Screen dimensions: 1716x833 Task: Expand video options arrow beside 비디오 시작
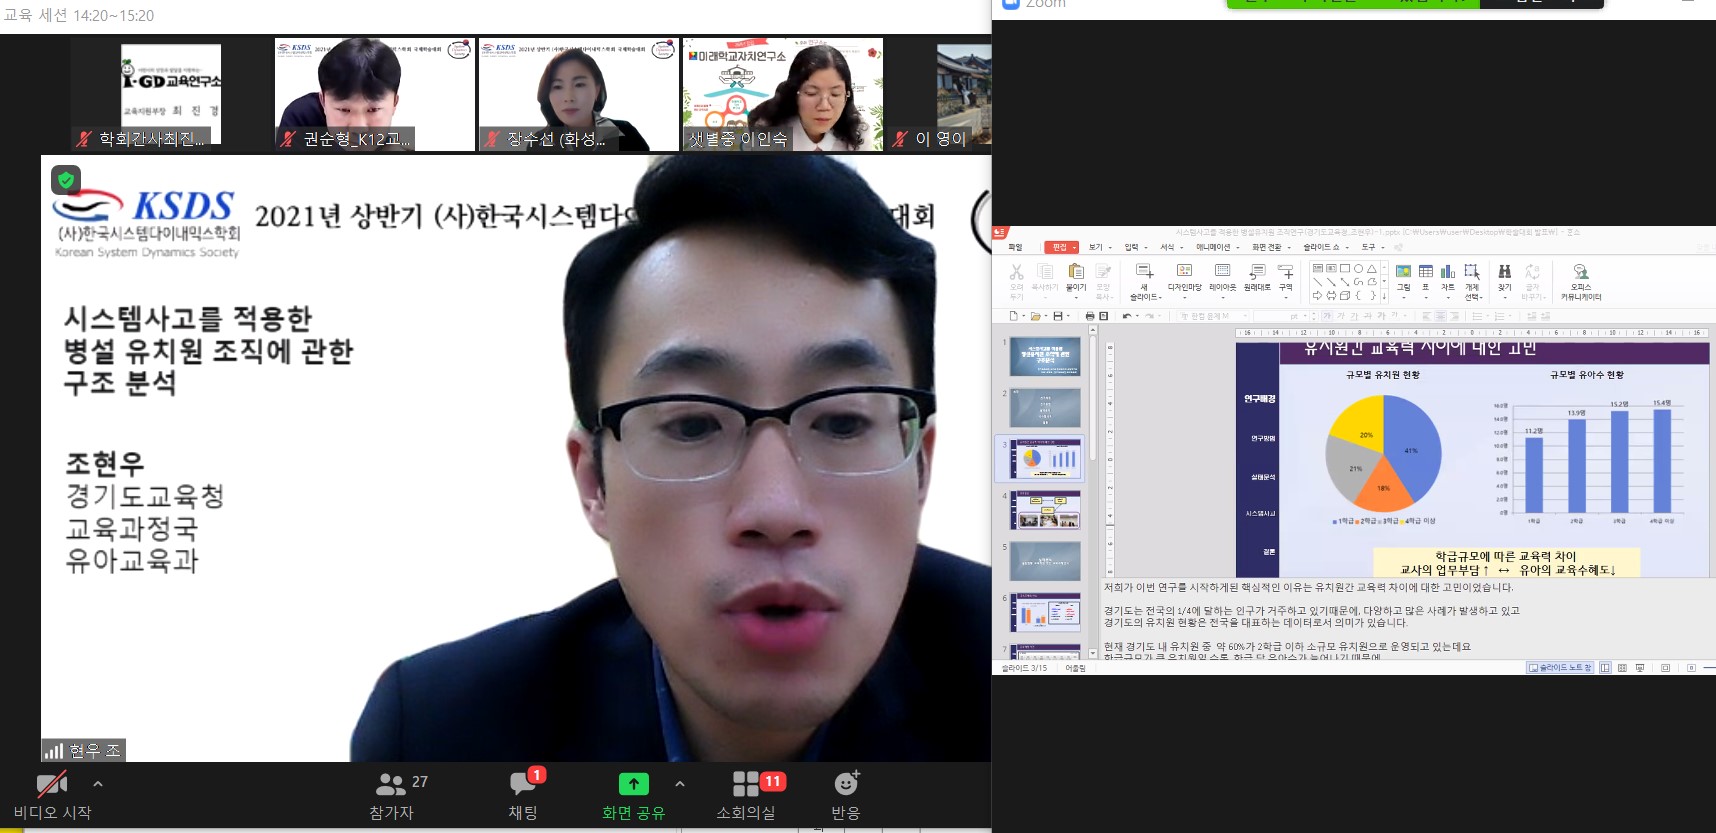click(98, 784)
